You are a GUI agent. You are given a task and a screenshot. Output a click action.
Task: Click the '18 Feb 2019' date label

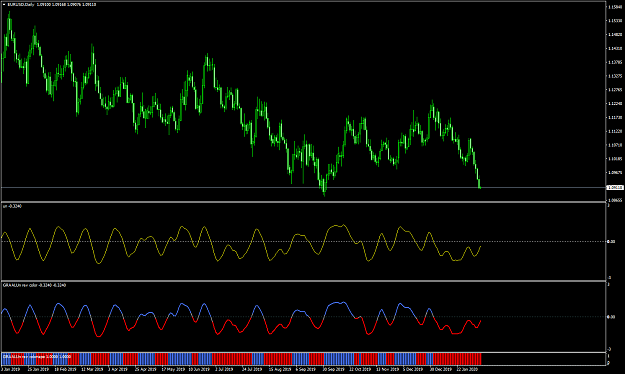(x=65, y=369)
